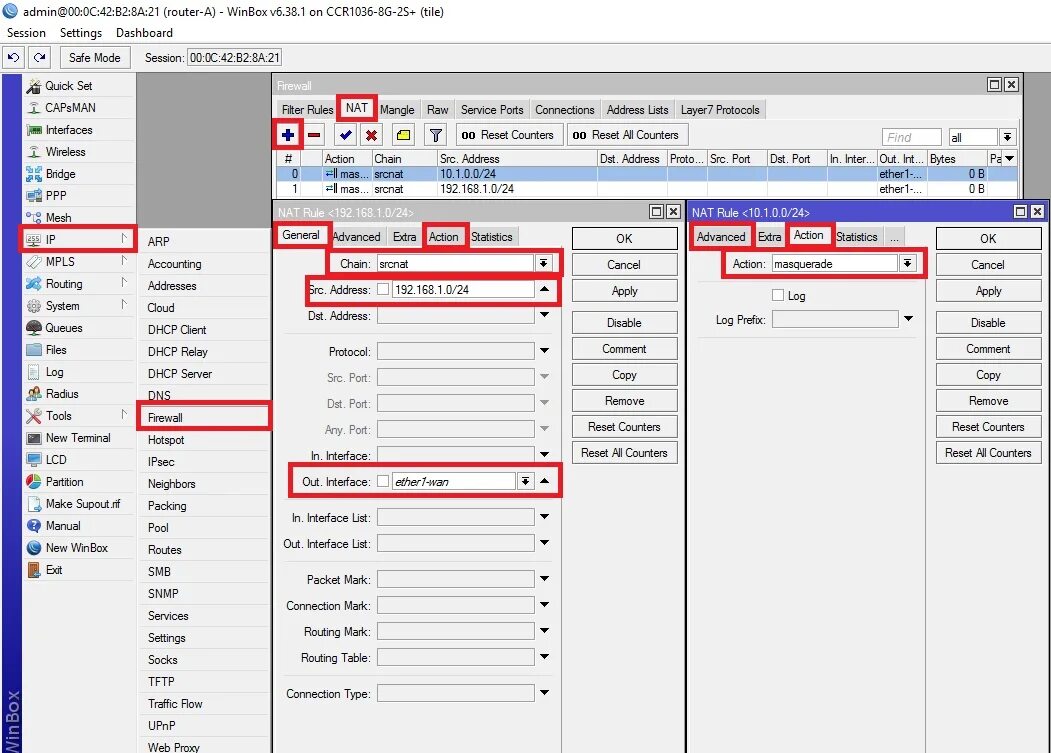This screenshot has height=753, width=1051.
Task: Click the blue plus add rule icon
Action: click(x=288, y=135)
